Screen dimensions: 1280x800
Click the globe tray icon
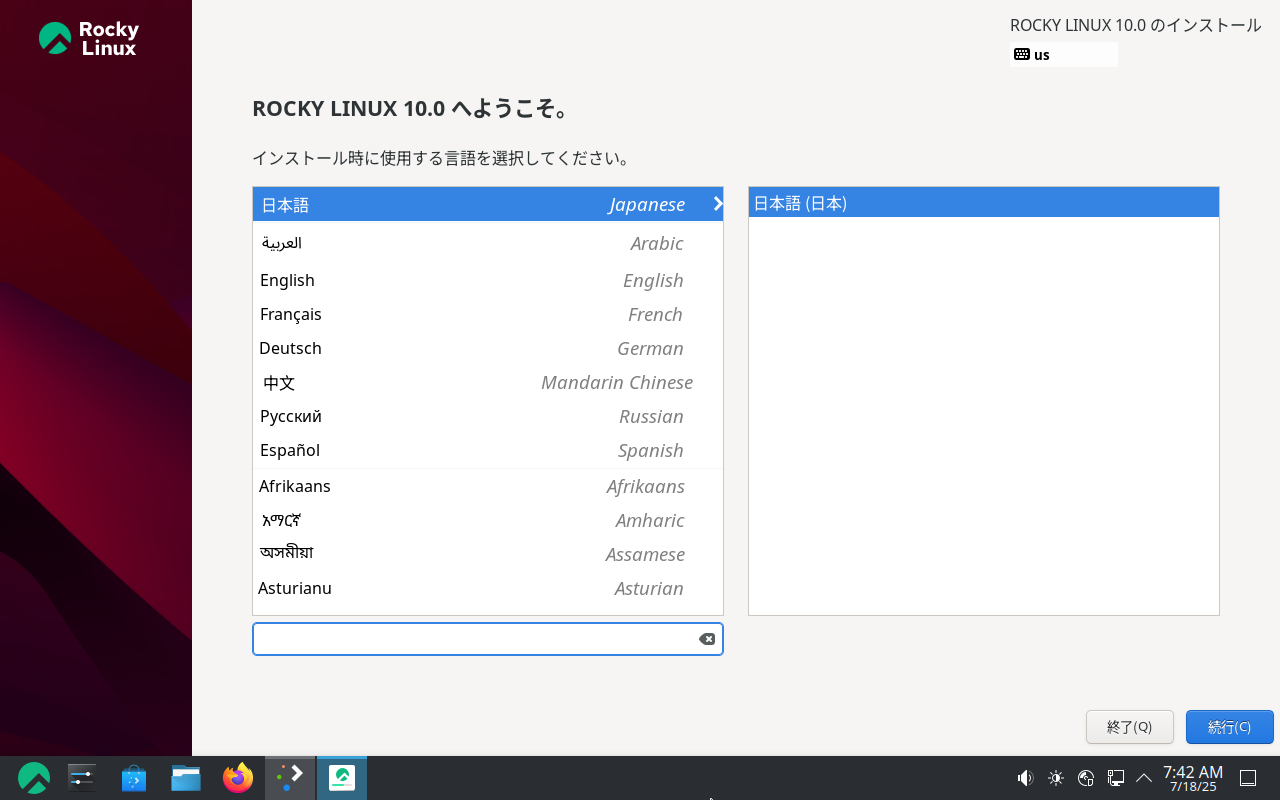coord(1086,778)
